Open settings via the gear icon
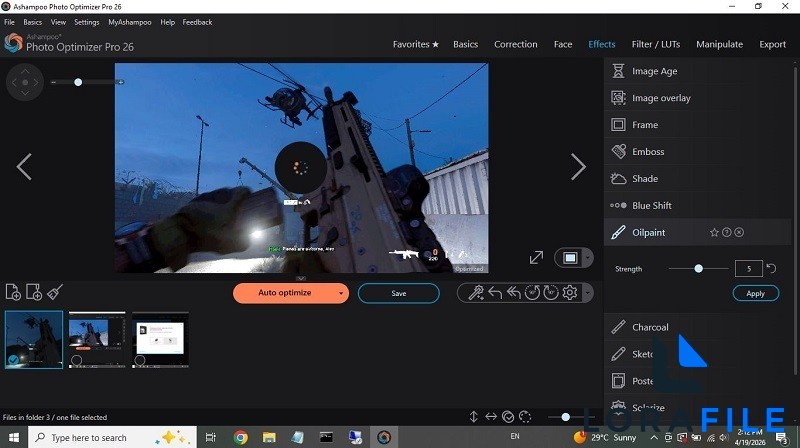 [x=570, y=293]
